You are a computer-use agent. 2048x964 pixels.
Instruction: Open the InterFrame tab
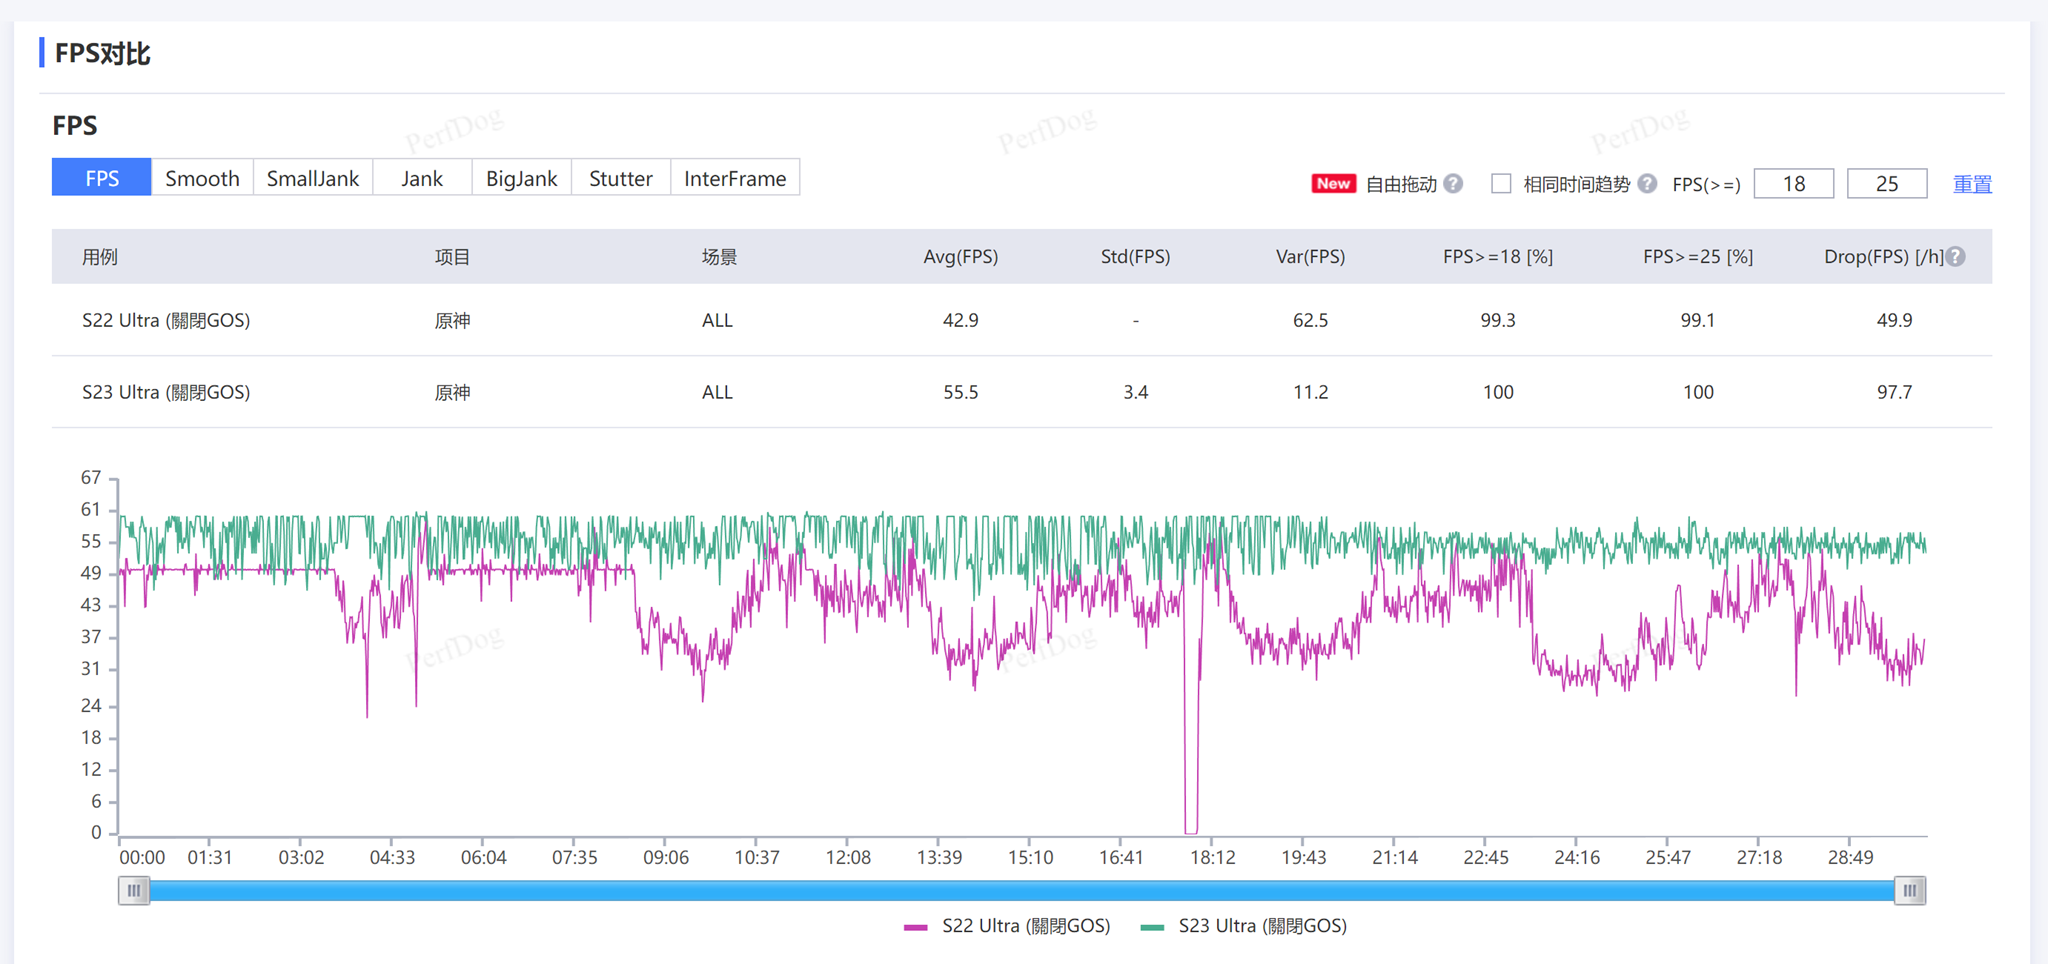(x=734, y=178)
